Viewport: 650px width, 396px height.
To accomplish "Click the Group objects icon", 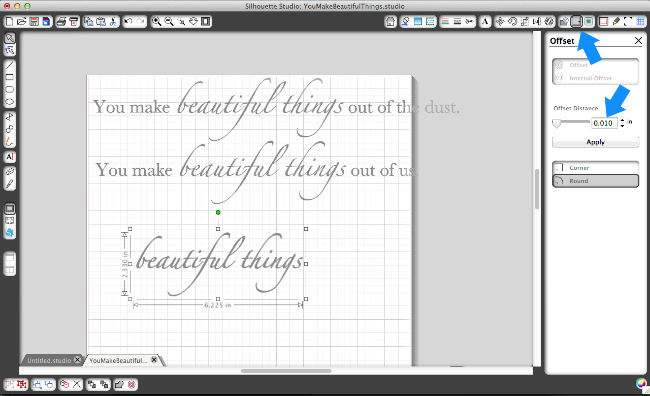I will [x=9, y=384].
